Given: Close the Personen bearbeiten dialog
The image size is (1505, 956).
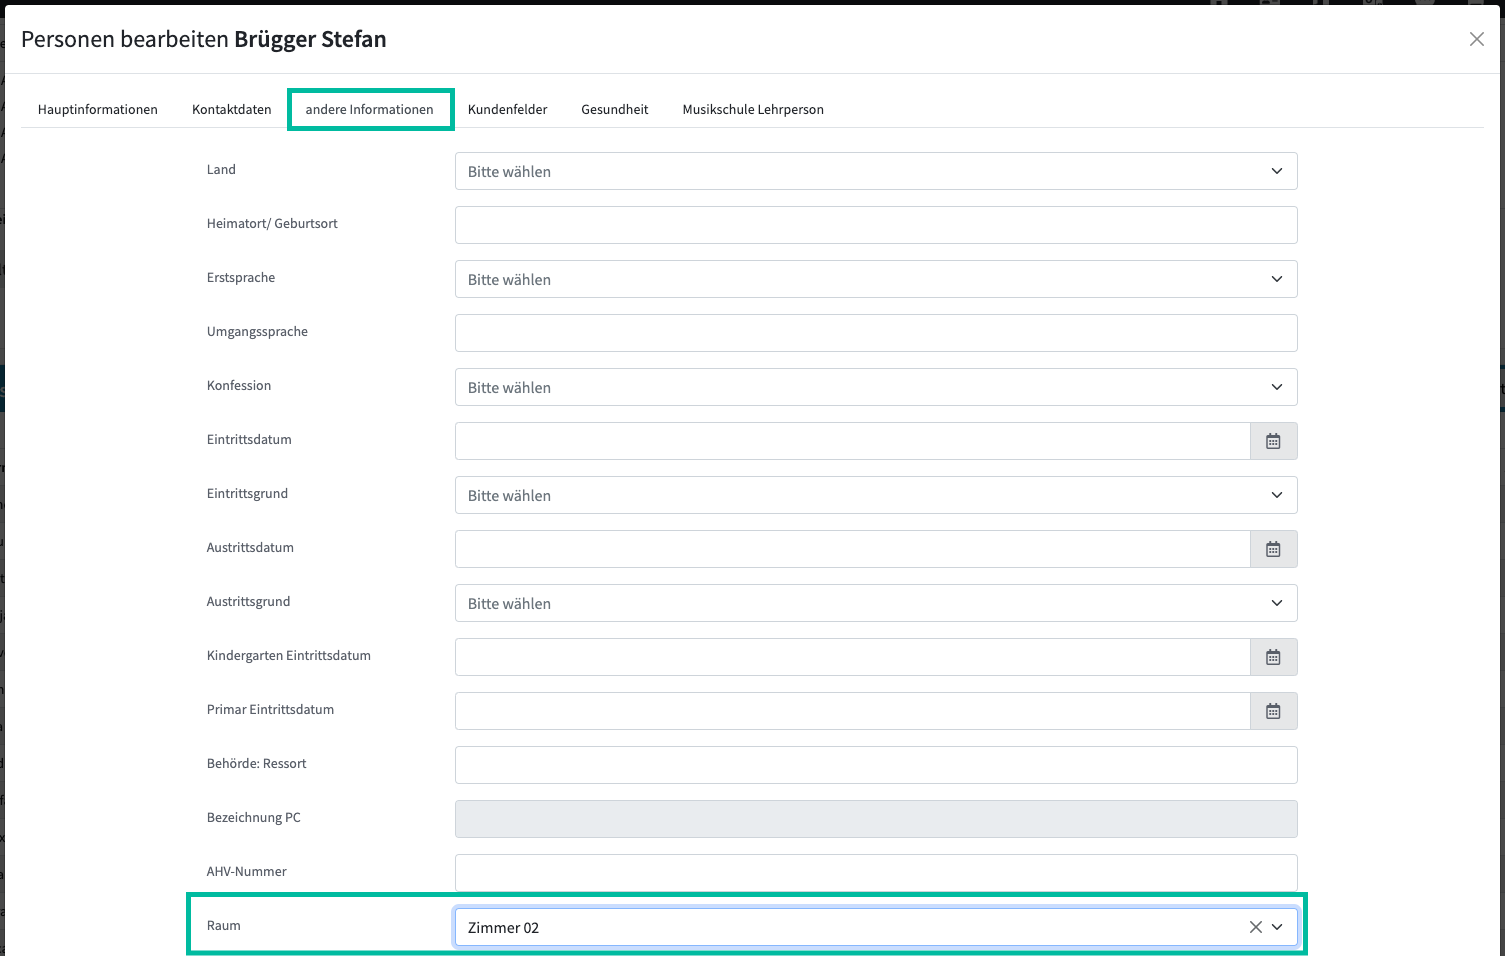Looking at the screenshot, I should 1476,39.
